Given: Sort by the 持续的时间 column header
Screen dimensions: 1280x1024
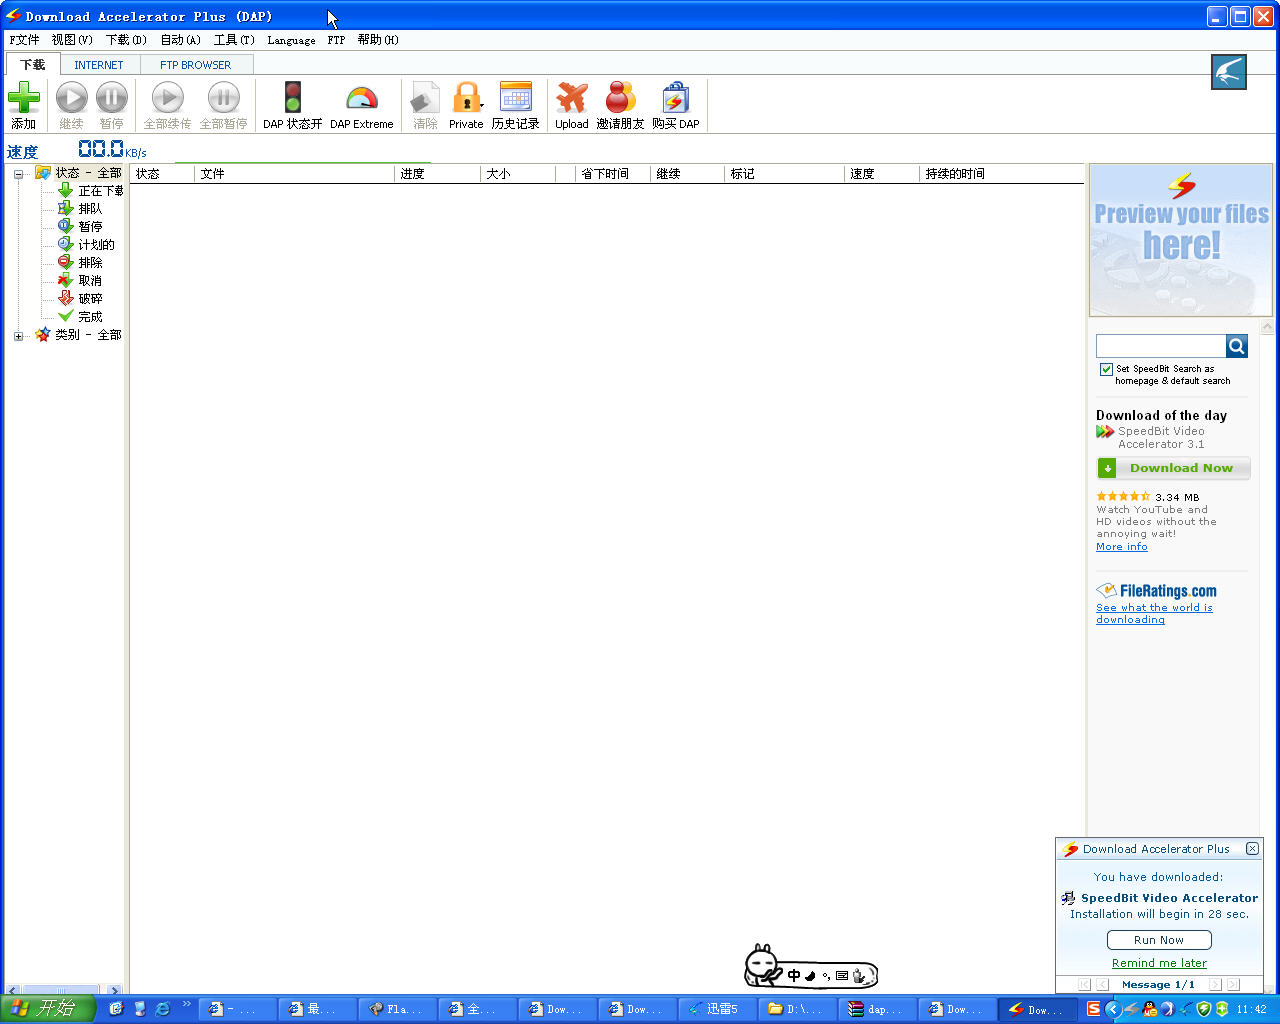Looking at the screenshot, I should pyautogui.click(x=1001, y=174).
